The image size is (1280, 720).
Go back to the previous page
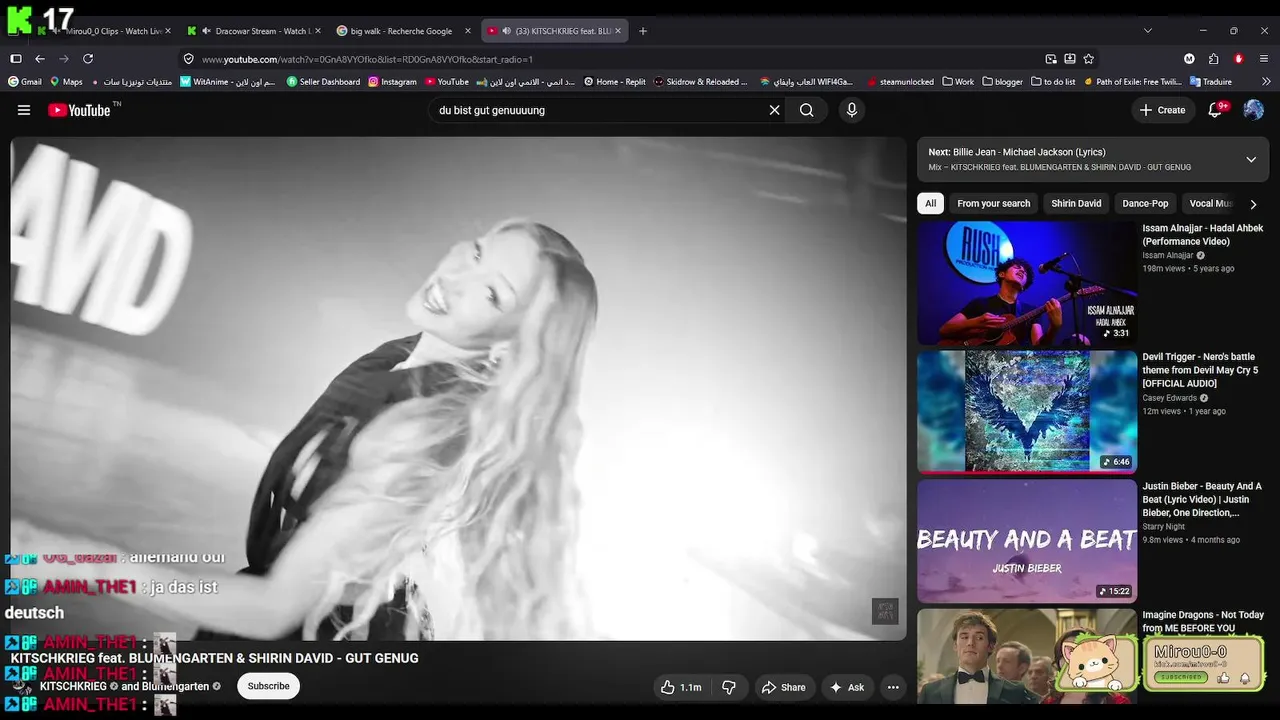point(40,59)
